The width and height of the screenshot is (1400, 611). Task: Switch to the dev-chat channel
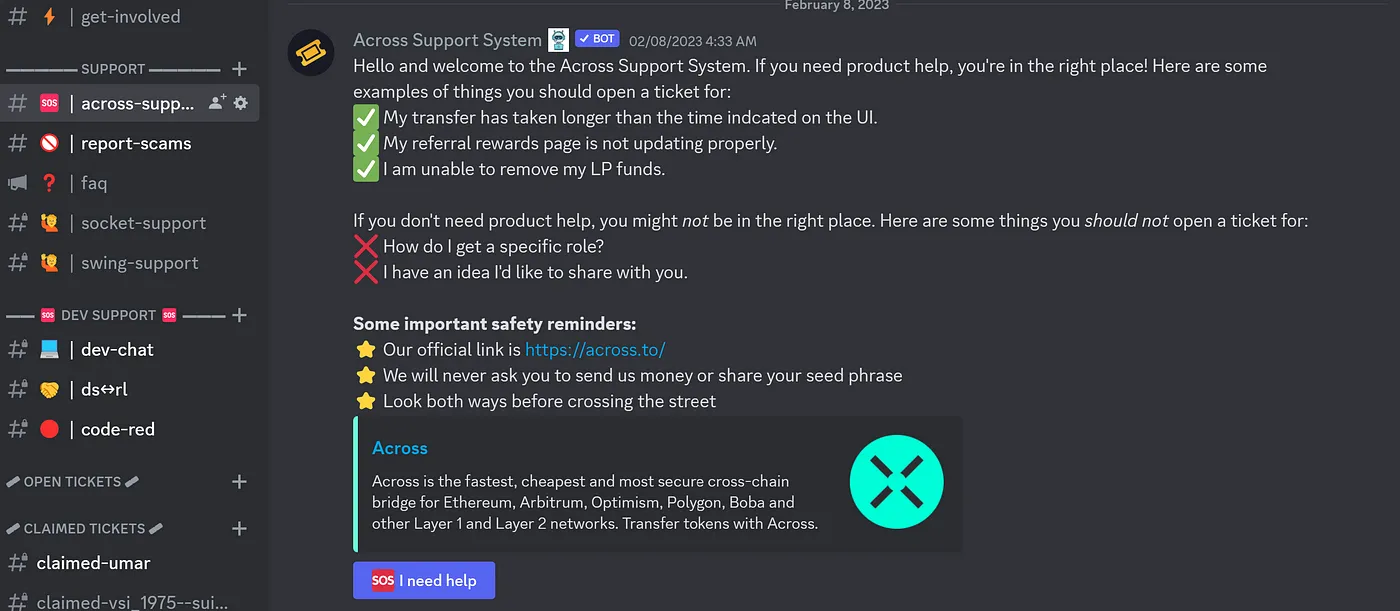pos(117,349)
